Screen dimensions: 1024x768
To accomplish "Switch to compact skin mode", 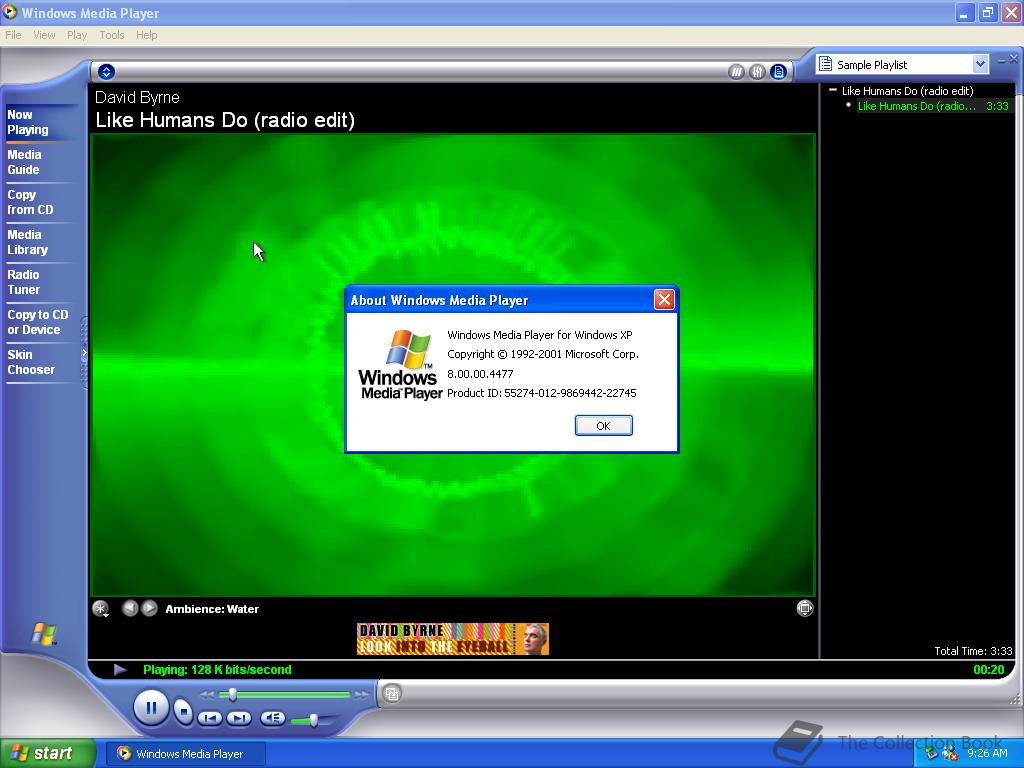I will coord(392,694).
